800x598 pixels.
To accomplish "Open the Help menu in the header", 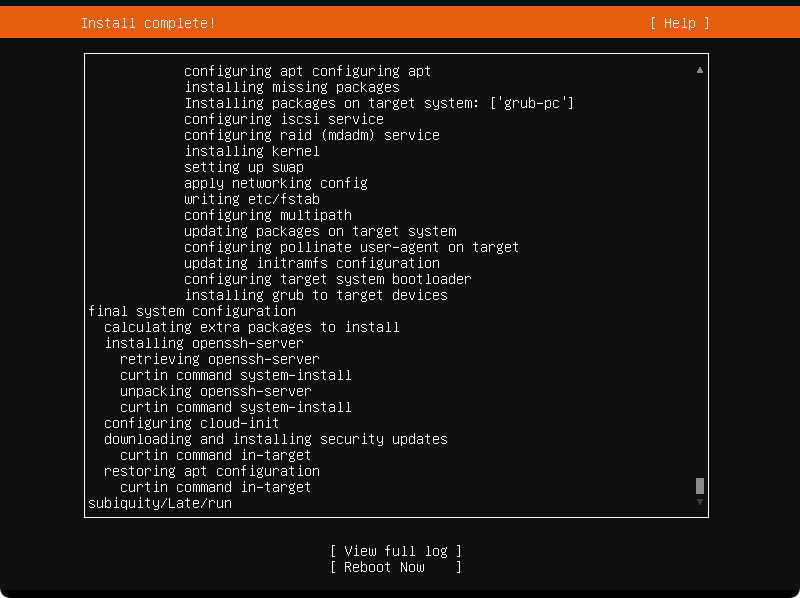I will [x=680, y=23].
